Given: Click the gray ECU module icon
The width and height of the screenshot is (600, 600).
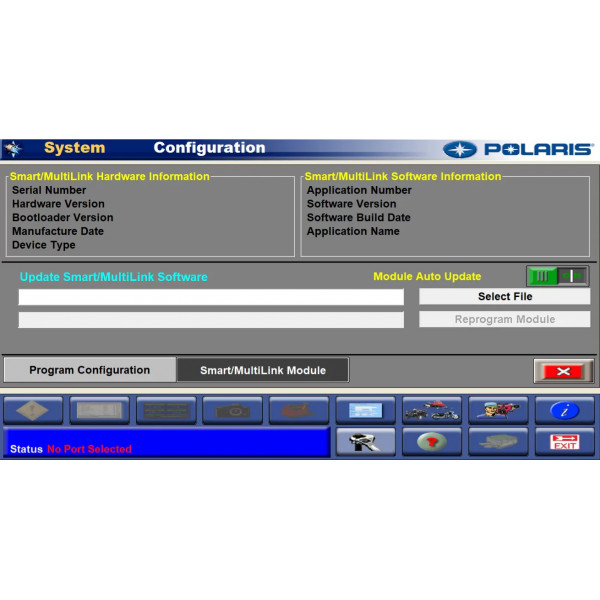Looking at the screenshot, I should tap(498, 442).
